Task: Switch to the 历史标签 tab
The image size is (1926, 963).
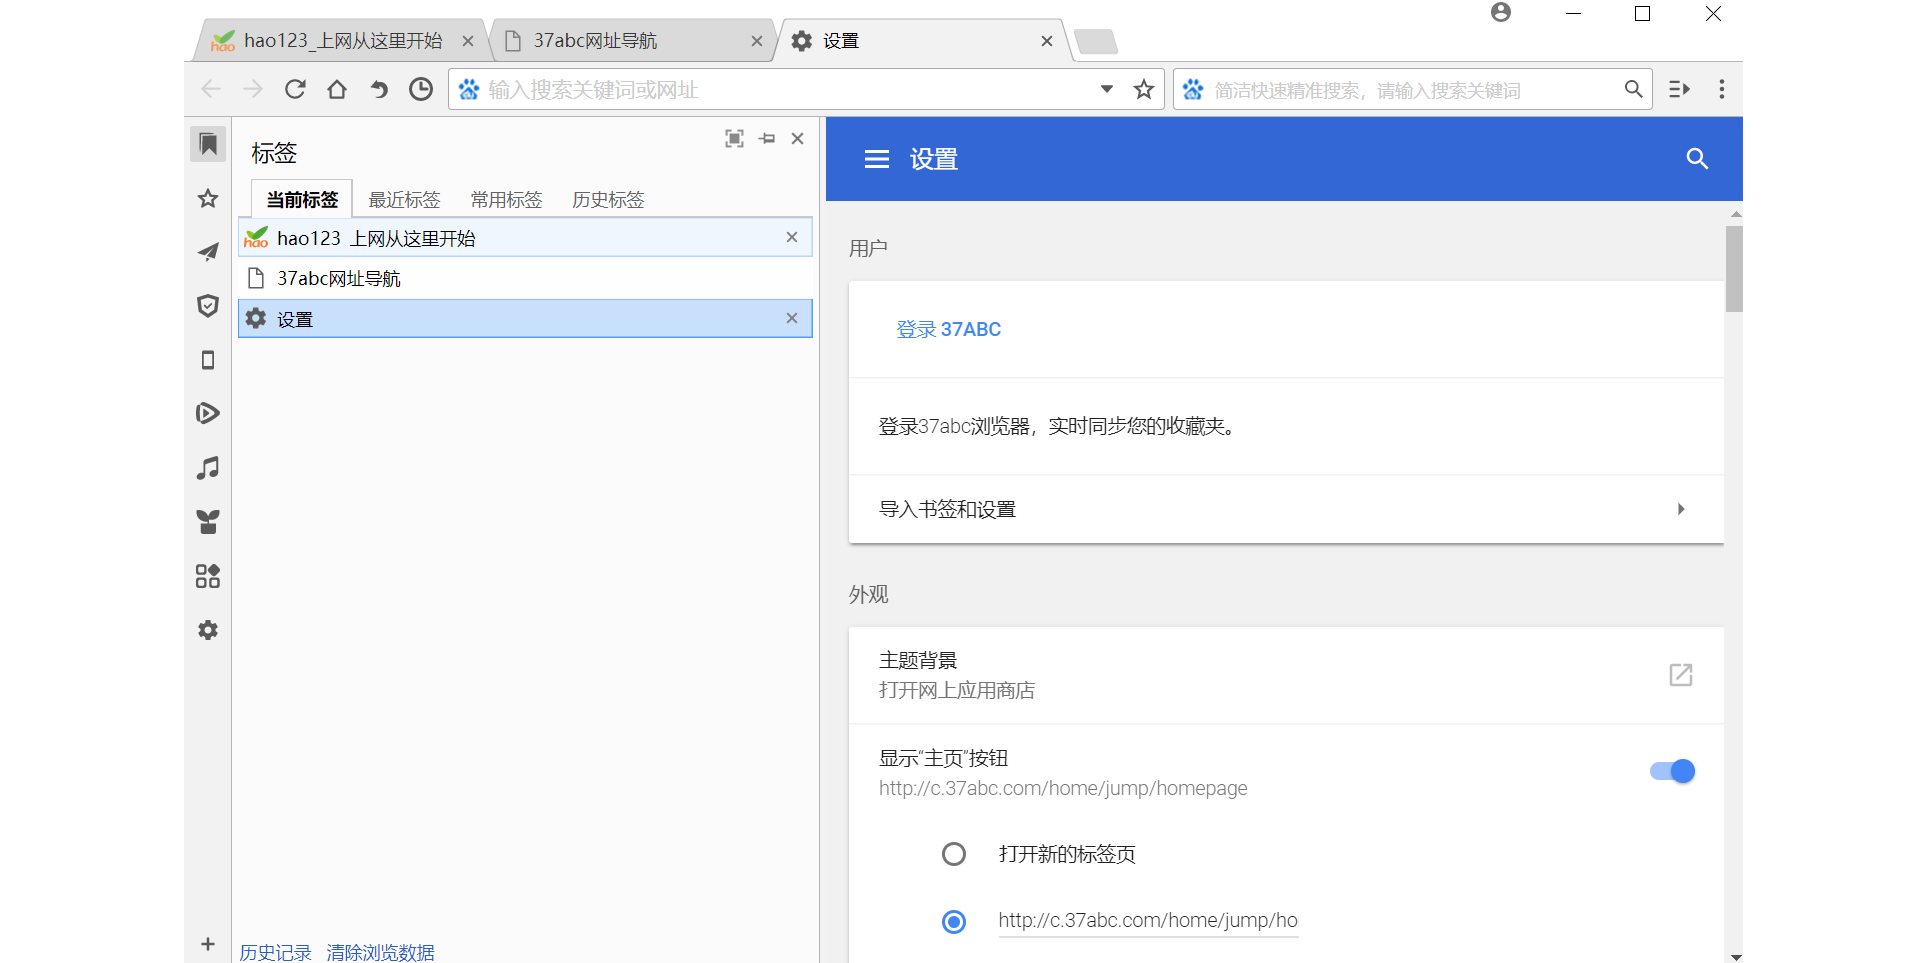Action: click(608, 199)
